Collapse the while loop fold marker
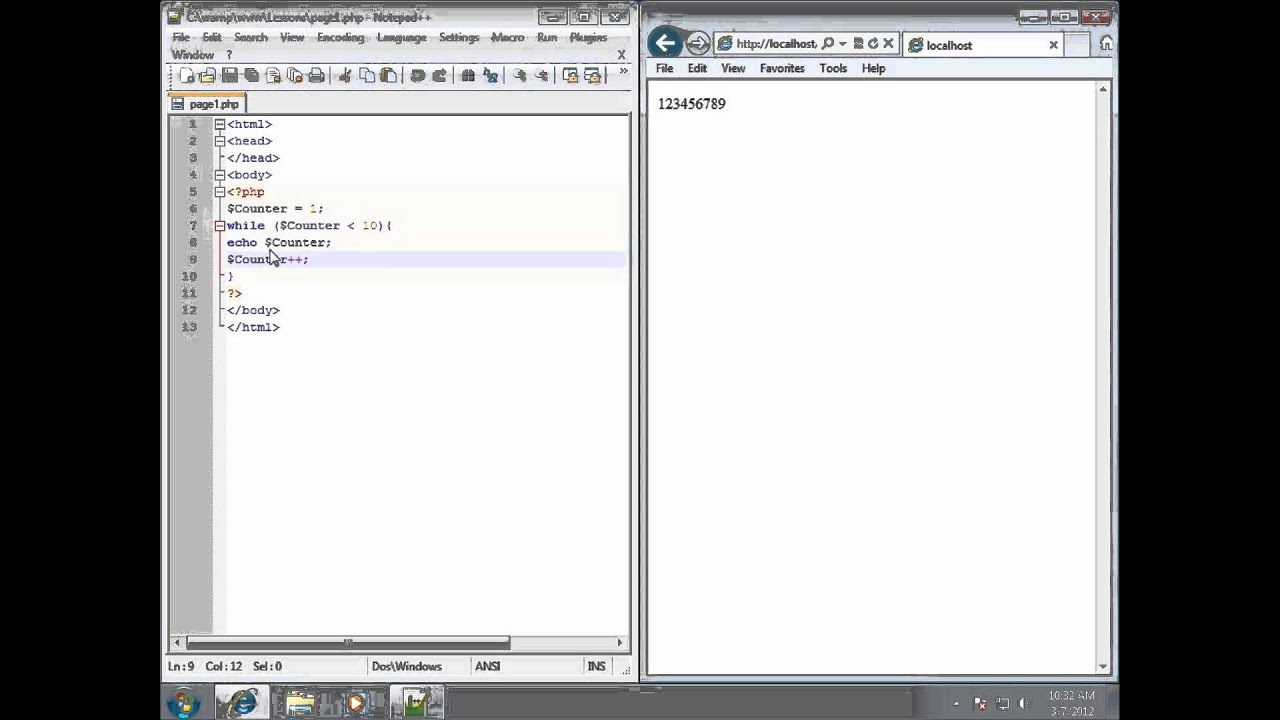The image size is (1280, 720). pos(219,226)
